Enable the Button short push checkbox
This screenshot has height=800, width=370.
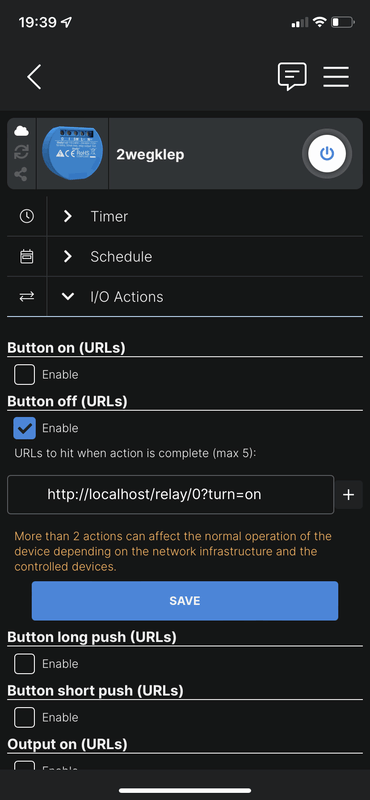tap(24, 717)
